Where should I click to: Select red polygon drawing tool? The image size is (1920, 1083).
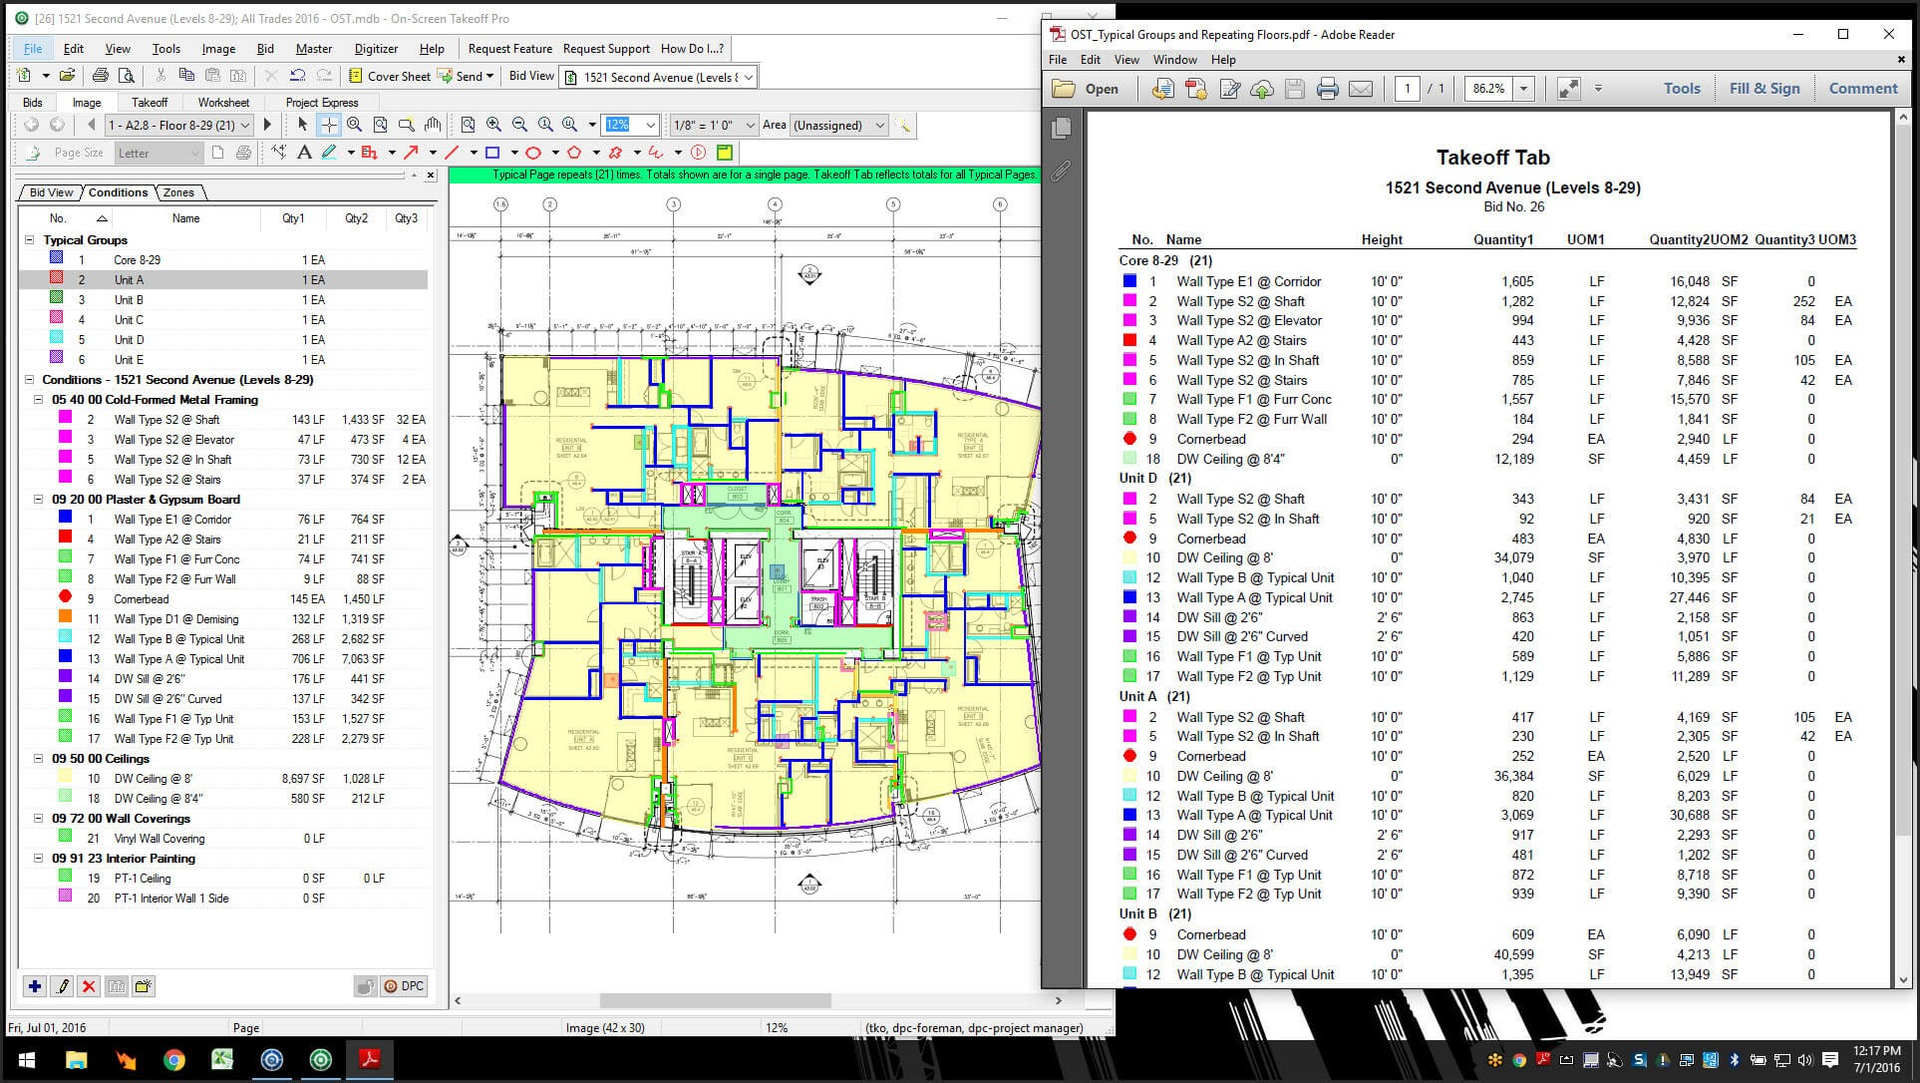coord(574,153)
